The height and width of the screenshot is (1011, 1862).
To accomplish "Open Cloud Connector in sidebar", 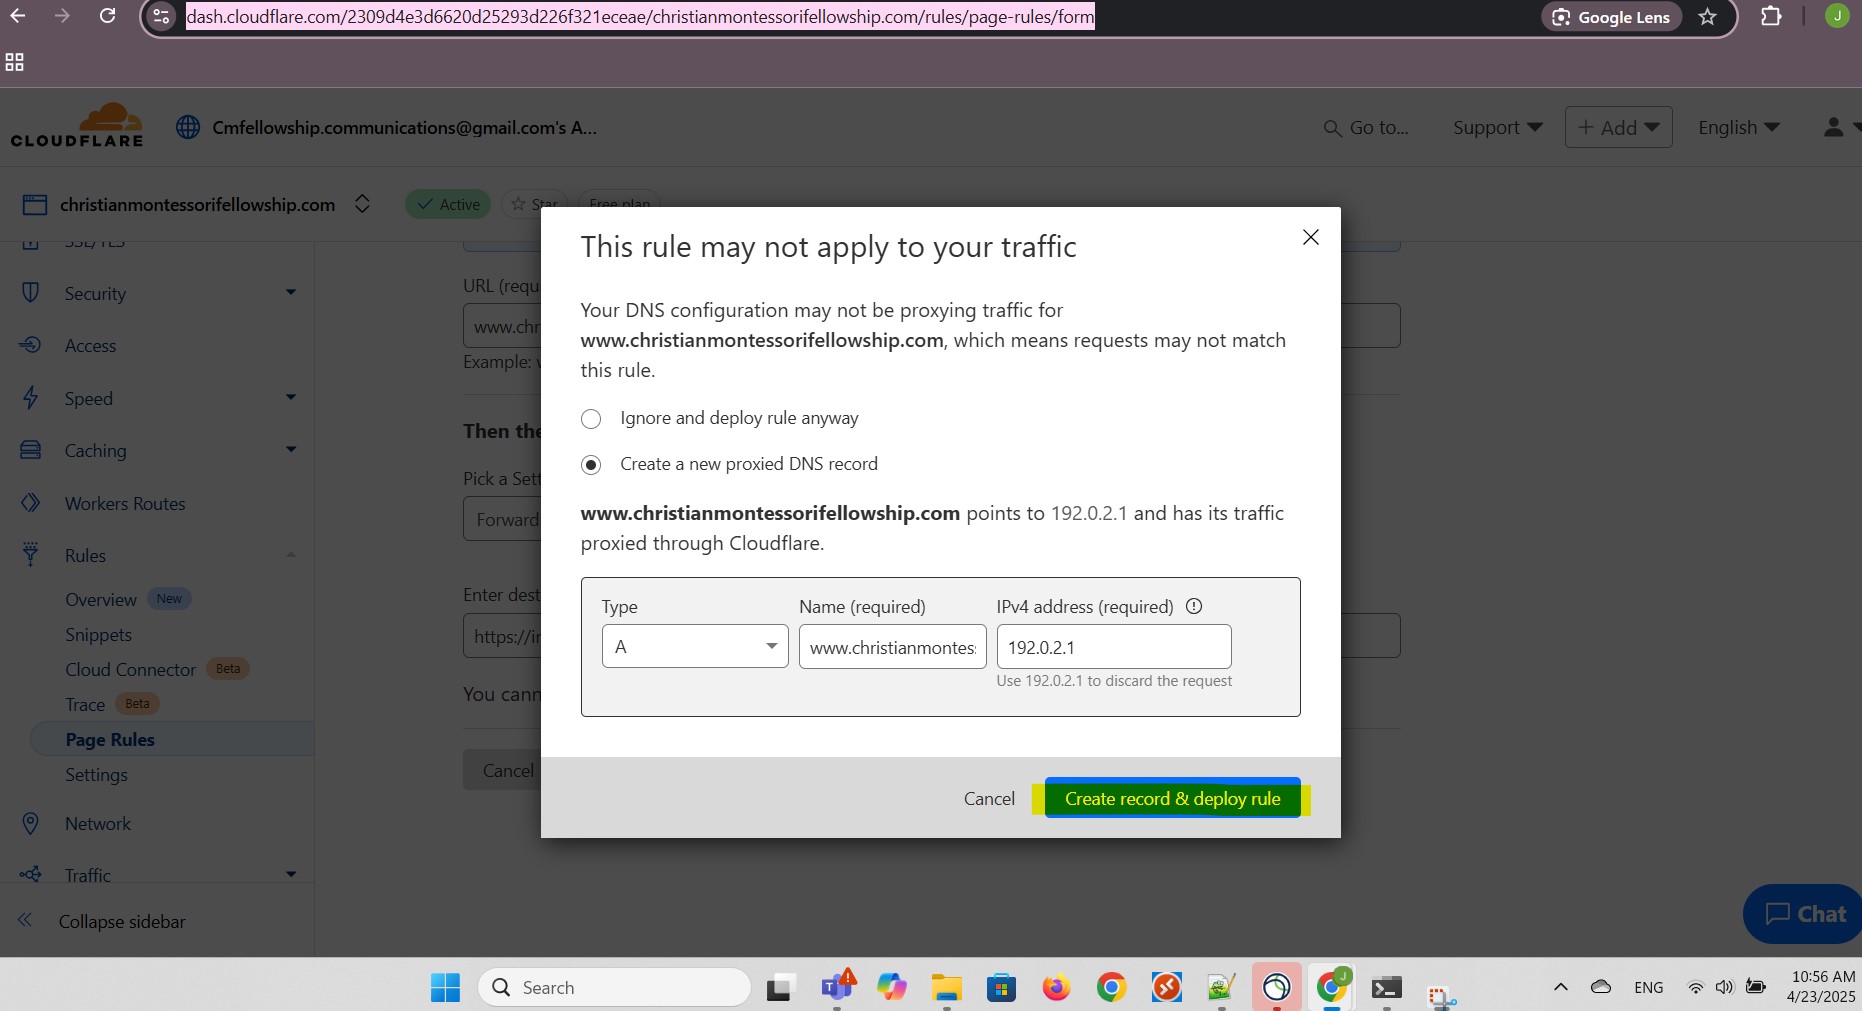I will click(130, 669).
